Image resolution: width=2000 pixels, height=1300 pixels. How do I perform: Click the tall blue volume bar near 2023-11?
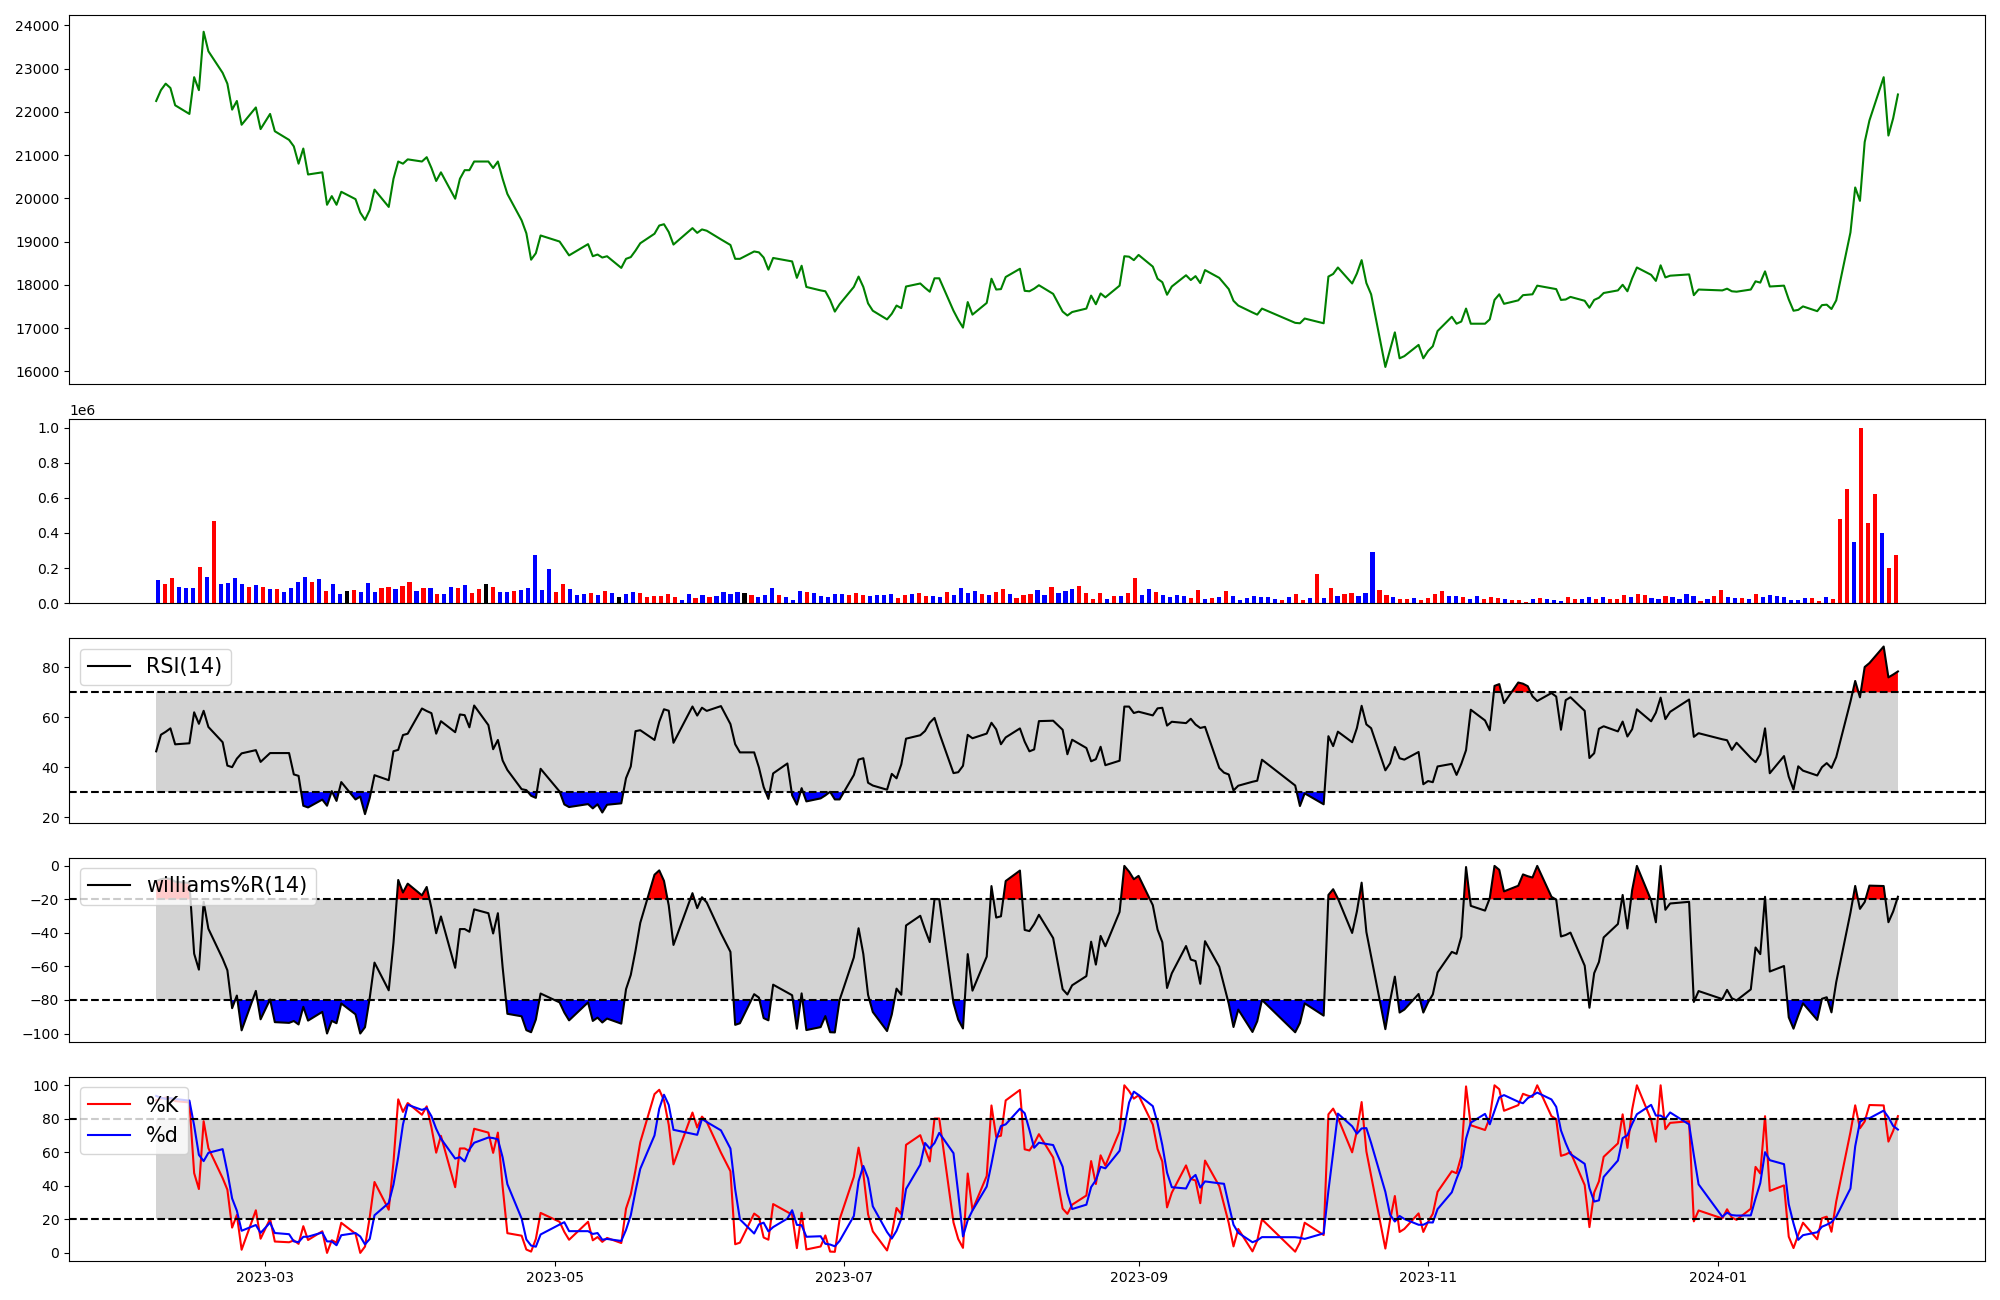(x=1372, y=577)
